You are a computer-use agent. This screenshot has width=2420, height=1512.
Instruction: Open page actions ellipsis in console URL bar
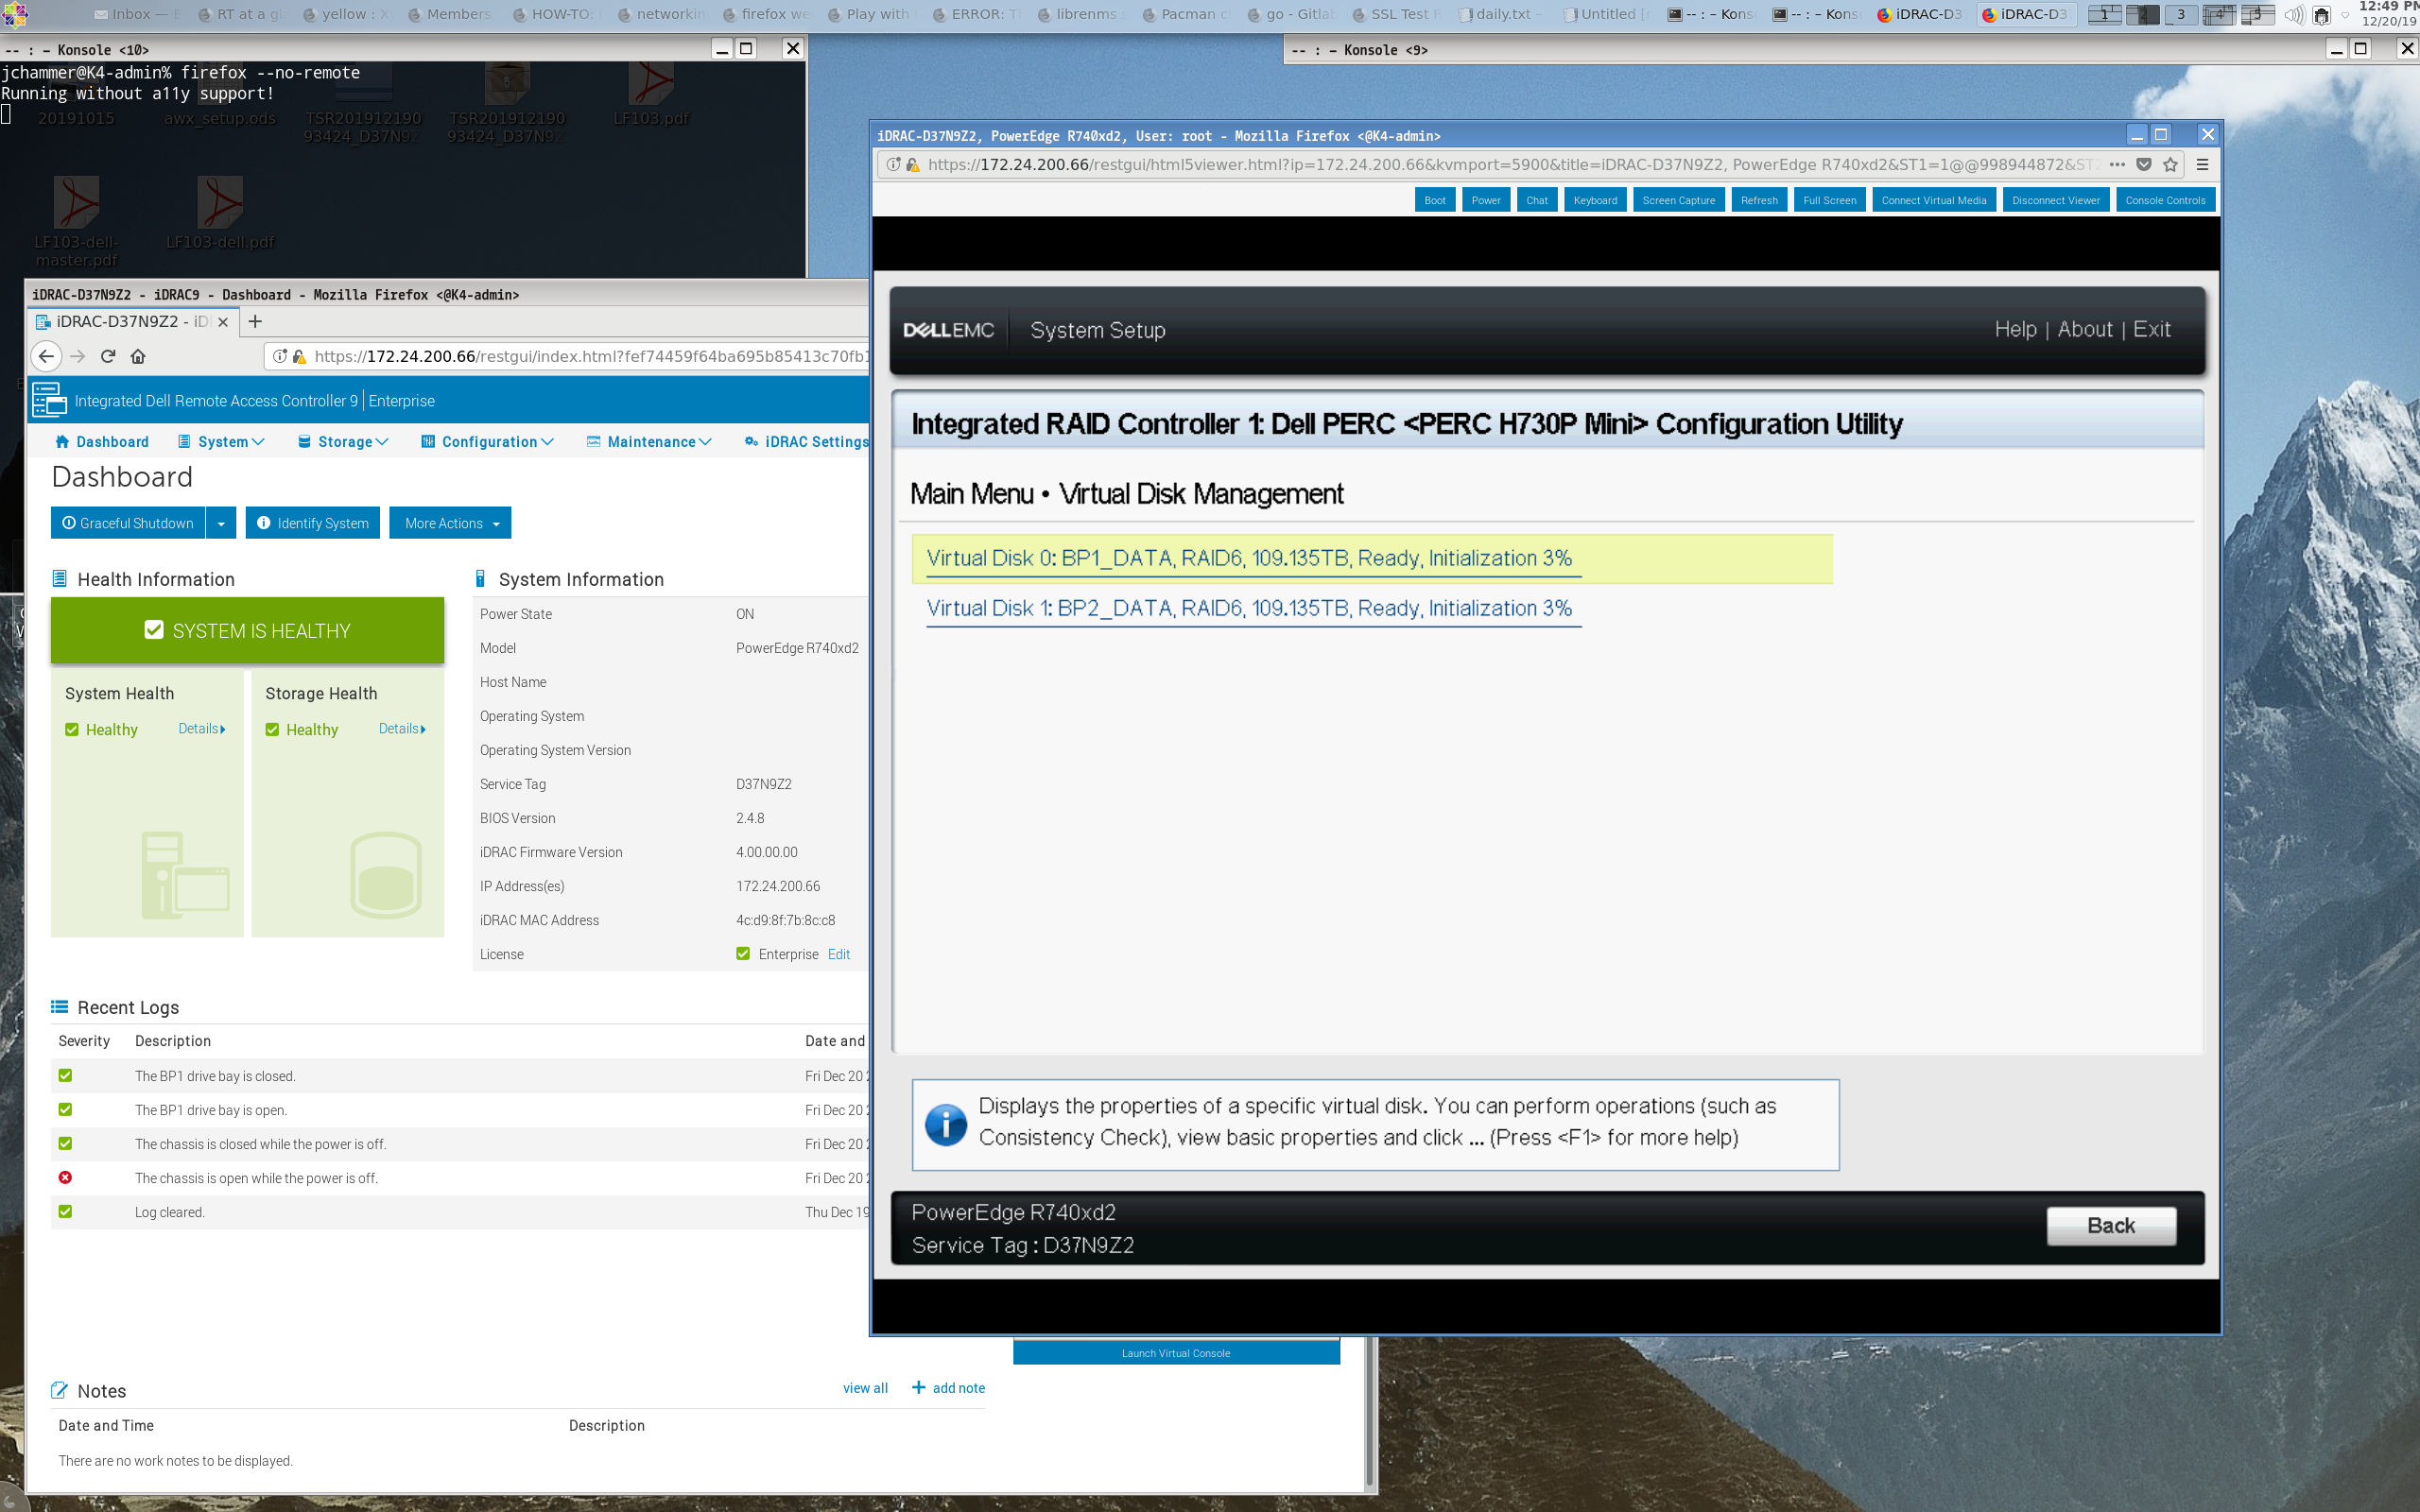[x=2117, y=164]
